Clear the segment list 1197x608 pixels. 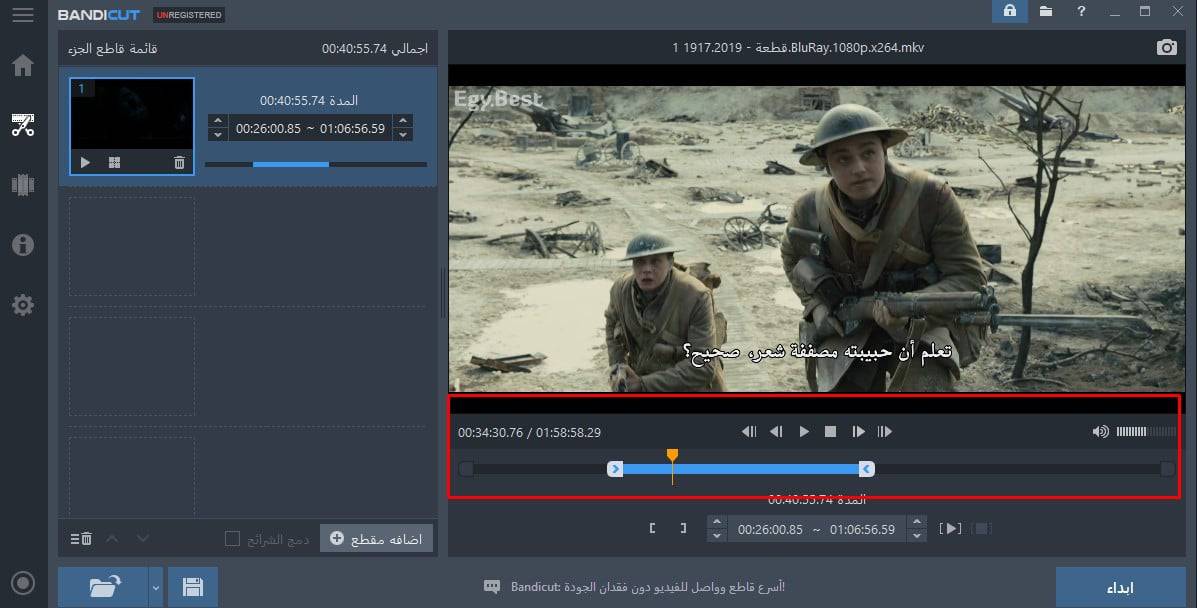[82, 538]
